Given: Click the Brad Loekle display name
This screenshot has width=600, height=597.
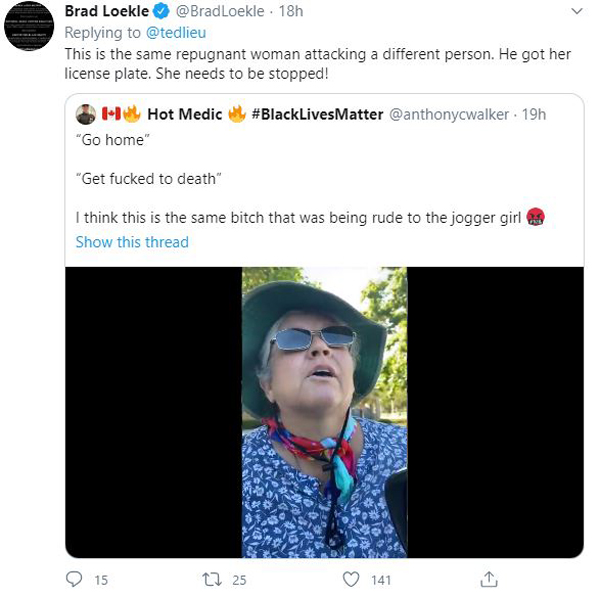Looking at the screenshot, I should [107, 11].
